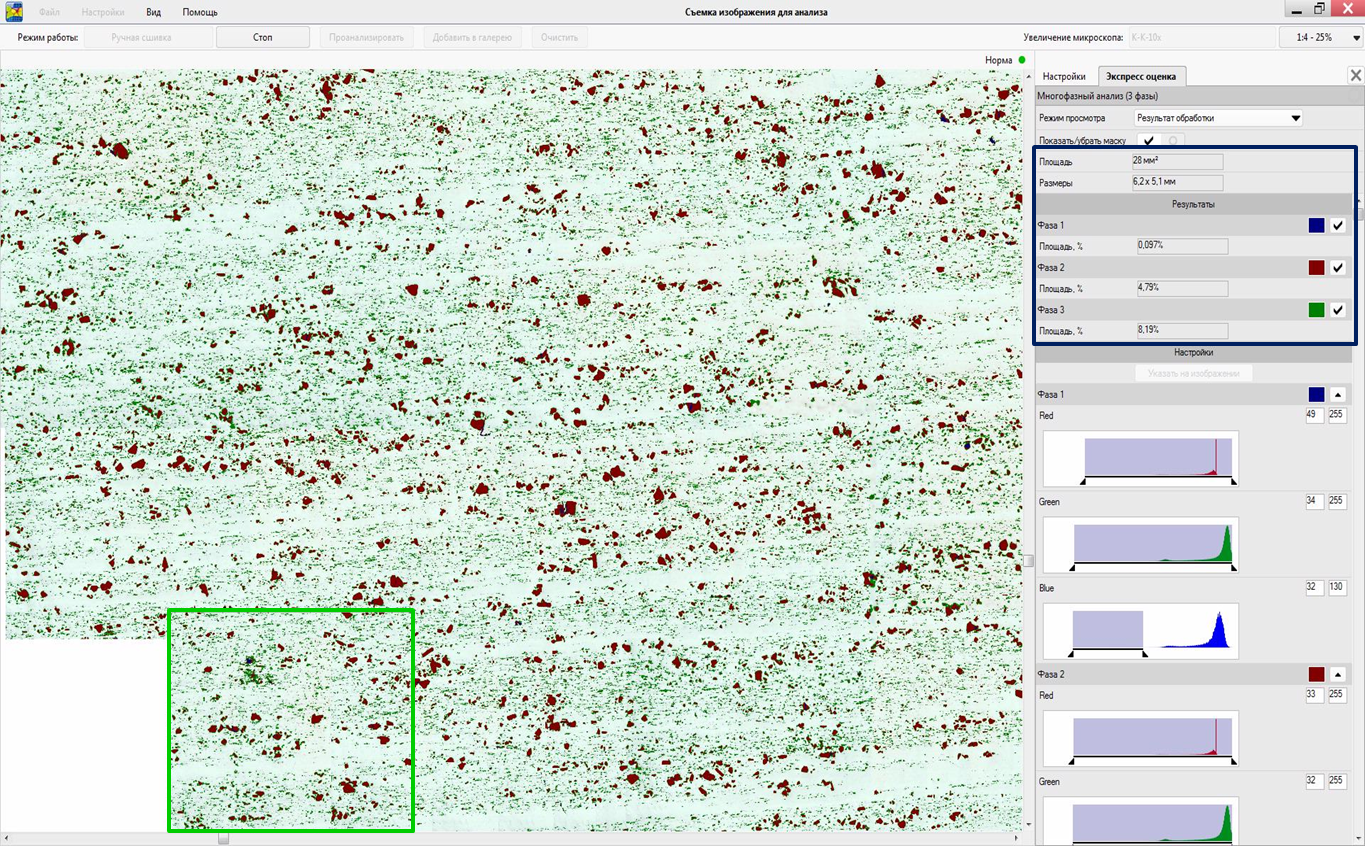
Task: Collapse the Фаза 2 settings section
Action: point(1338,675)
